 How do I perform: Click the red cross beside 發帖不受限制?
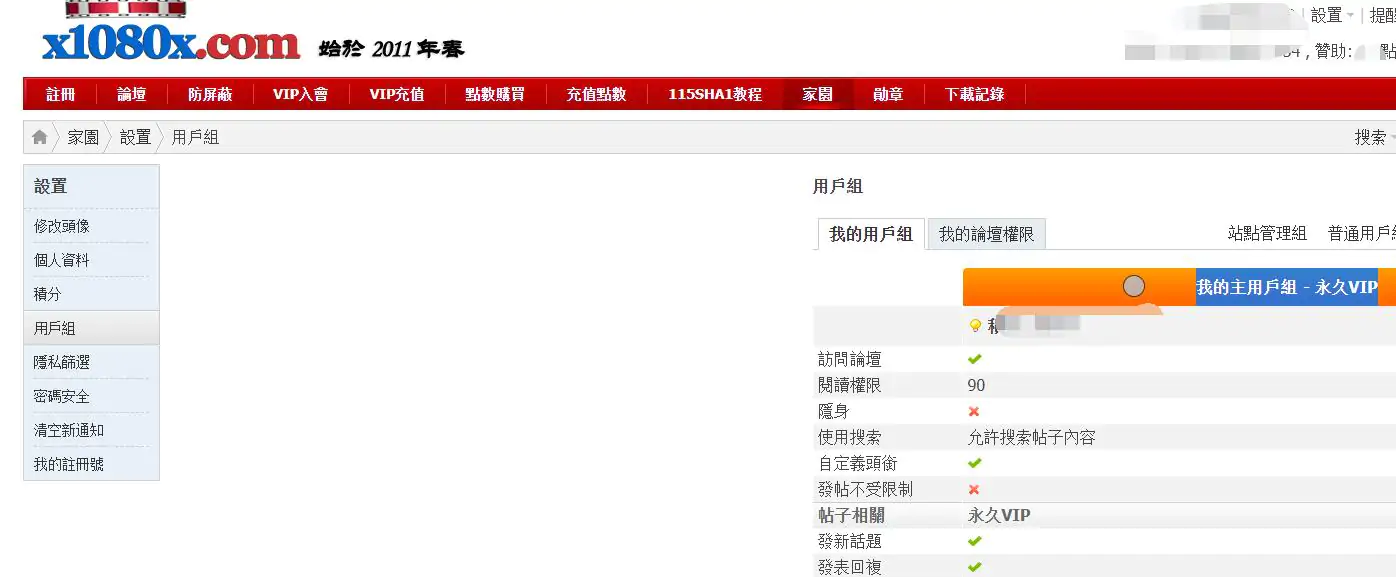[x=974, y=489]
